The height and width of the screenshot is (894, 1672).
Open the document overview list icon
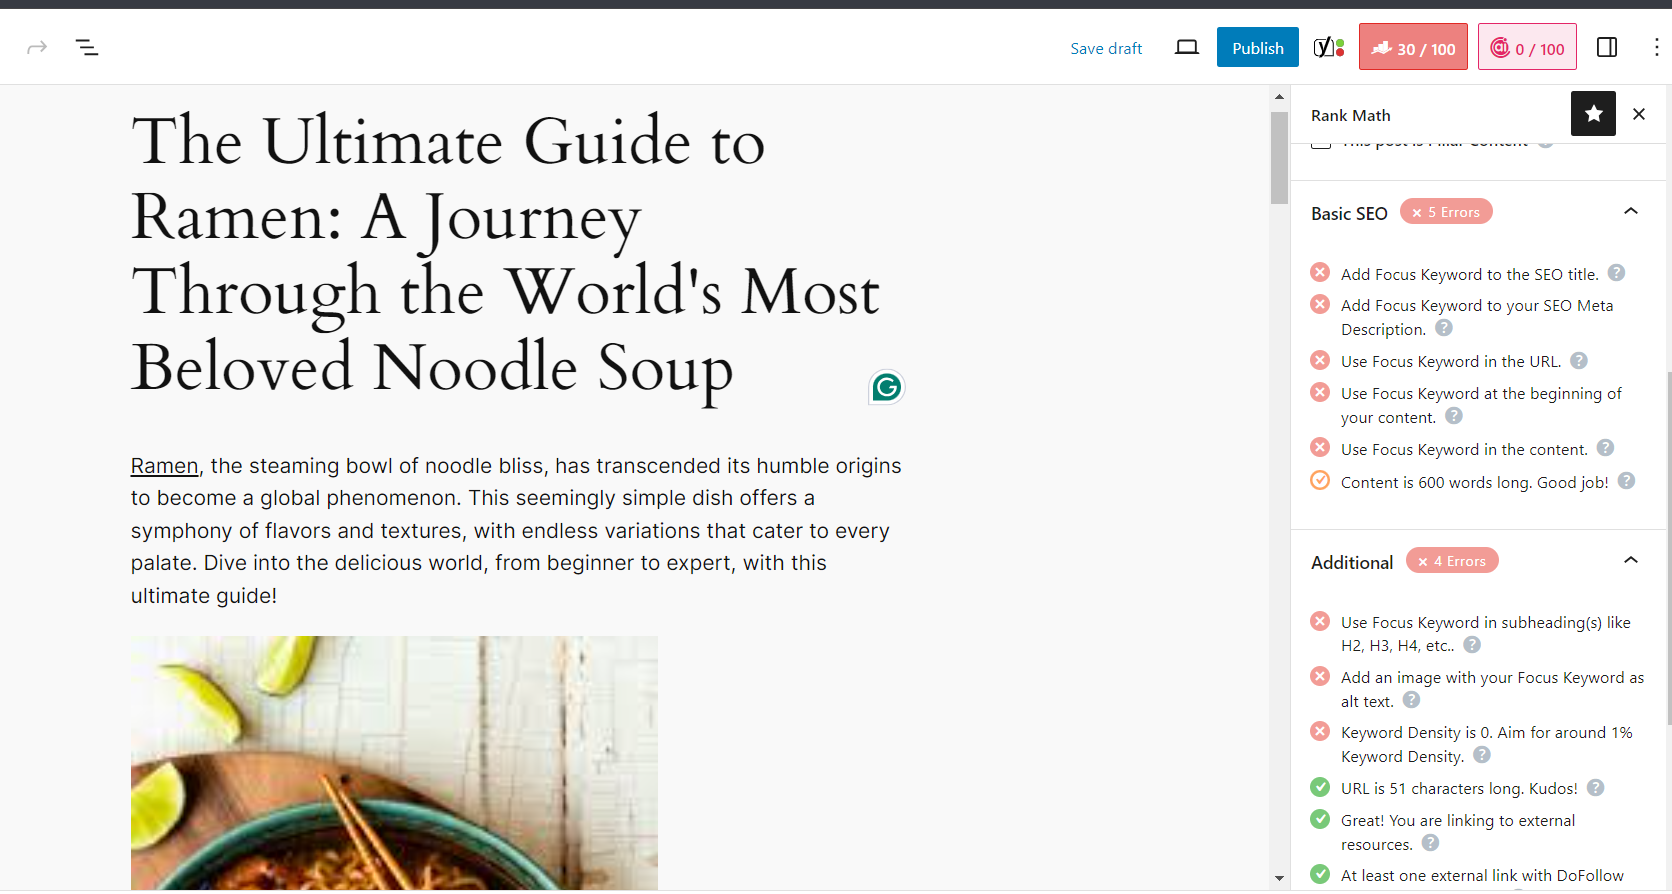[x=87, y=47]
